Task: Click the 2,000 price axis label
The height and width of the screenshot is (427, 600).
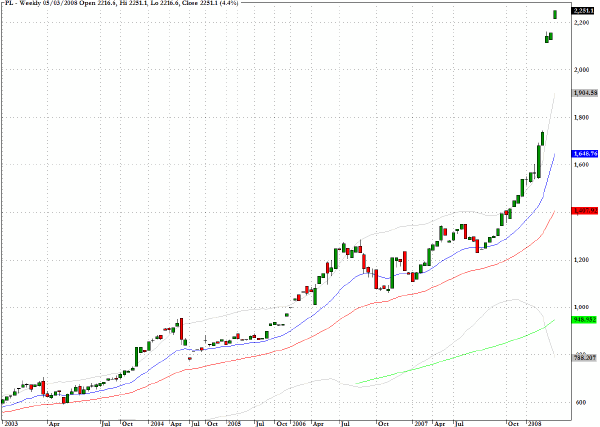Action: (x=581, y=70)
